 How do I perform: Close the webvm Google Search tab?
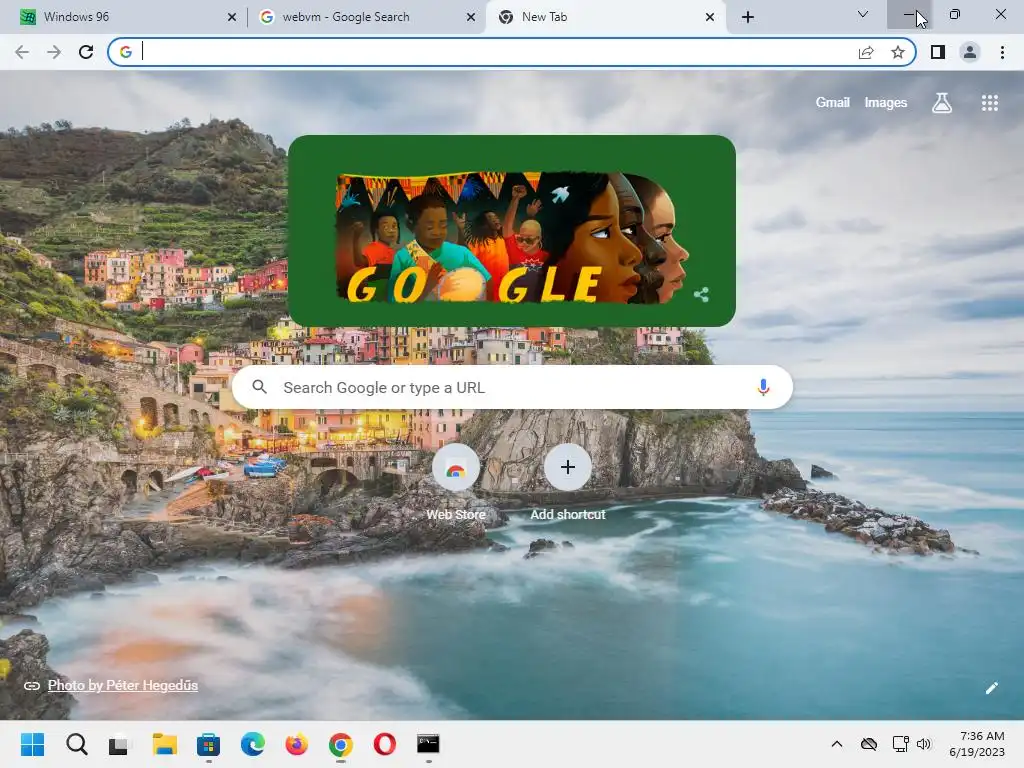(x=471, y=17)
